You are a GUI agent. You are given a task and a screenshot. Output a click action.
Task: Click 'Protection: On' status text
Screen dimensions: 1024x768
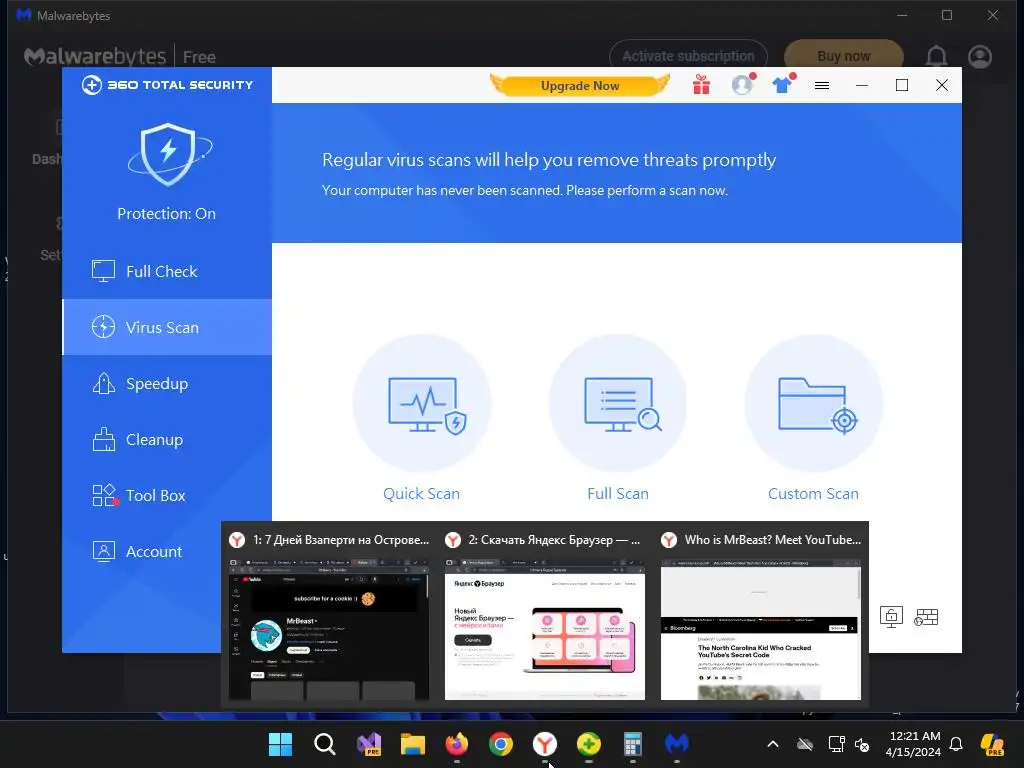[x=167, y=214]
